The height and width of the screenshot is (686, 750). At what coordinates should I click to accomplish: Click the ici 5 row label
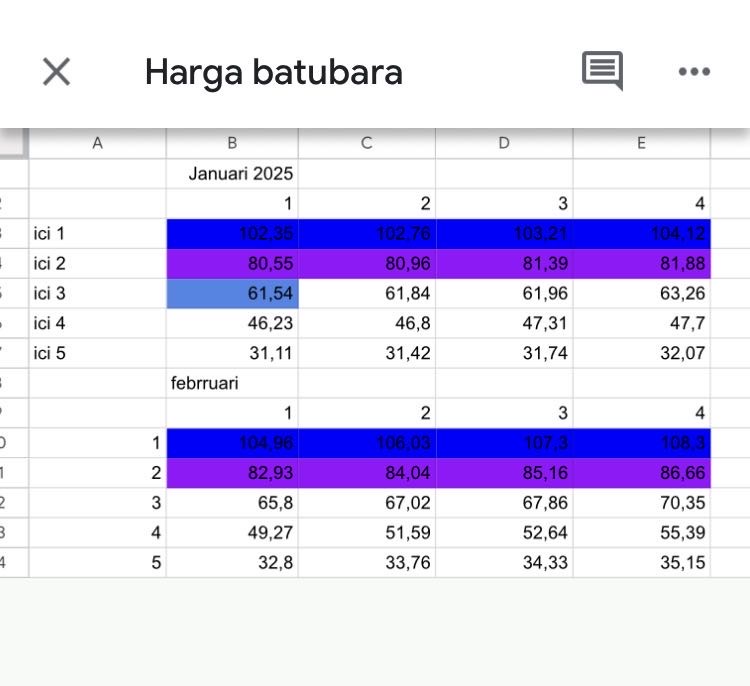pyautogui.click(x=97, y=354)
